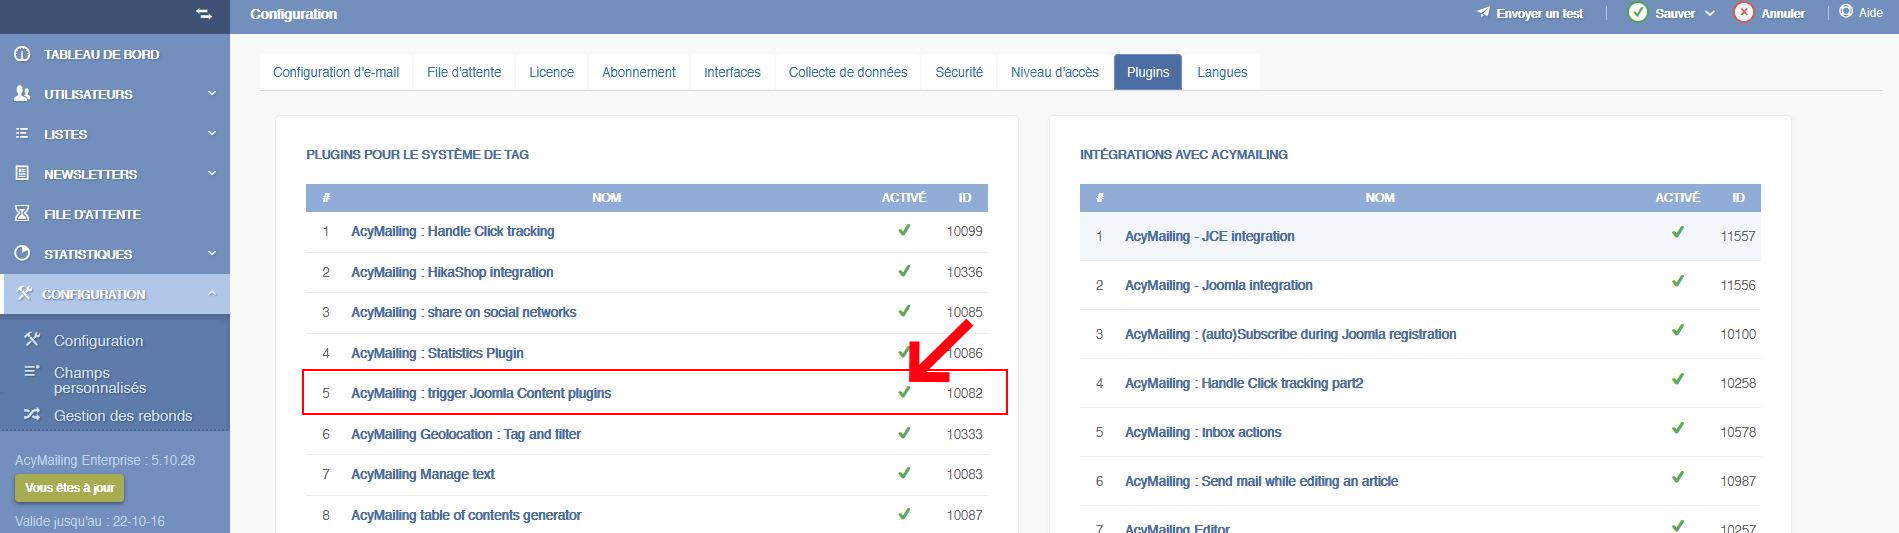Click the Gestion des rebonds shuffle icon
1899x533 pixels.
[x=32, y=414]
